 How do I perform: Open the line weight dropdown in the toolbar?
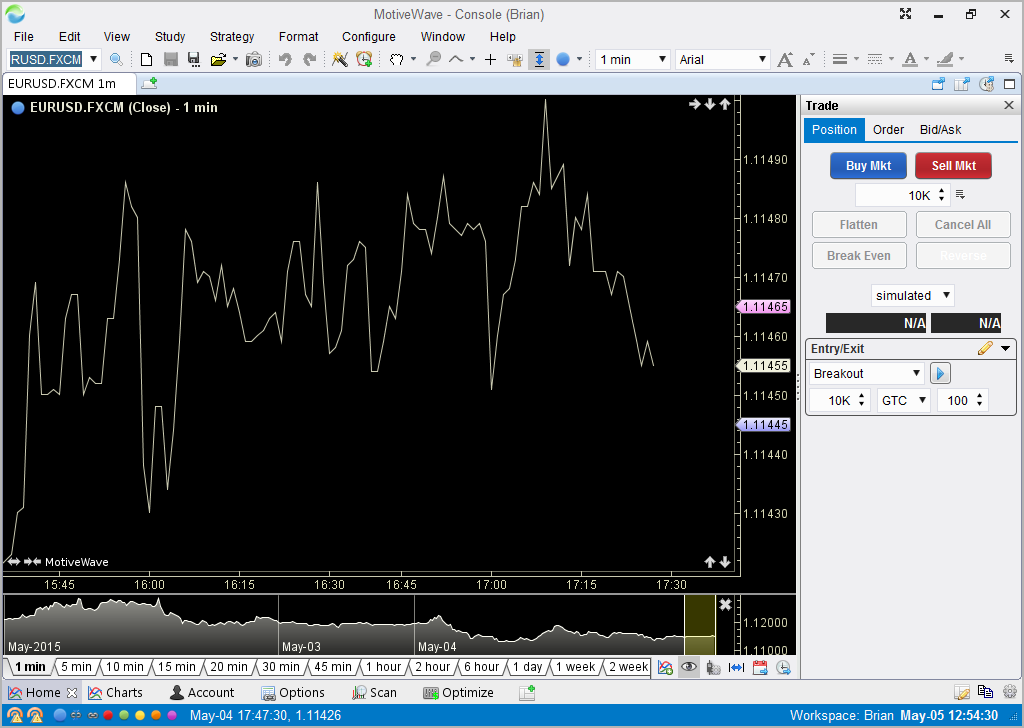pyautogui.click(x=845, y=59)
